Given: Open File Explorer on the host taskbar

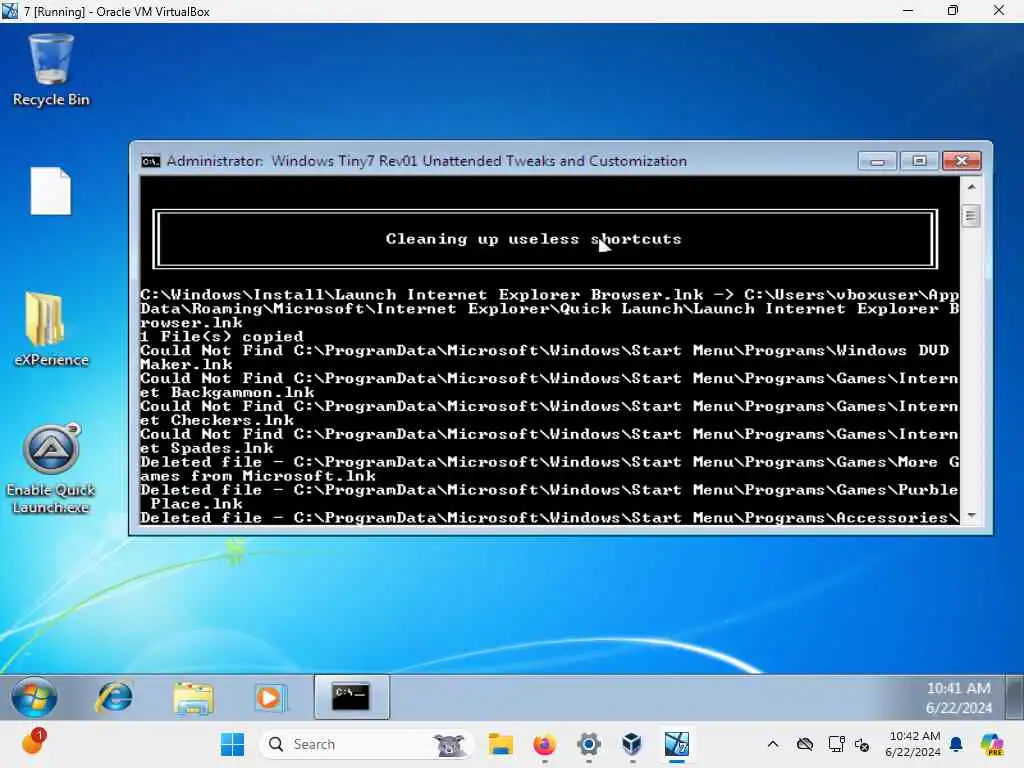Looking at the screenshot, I should [x=501, y=744].
